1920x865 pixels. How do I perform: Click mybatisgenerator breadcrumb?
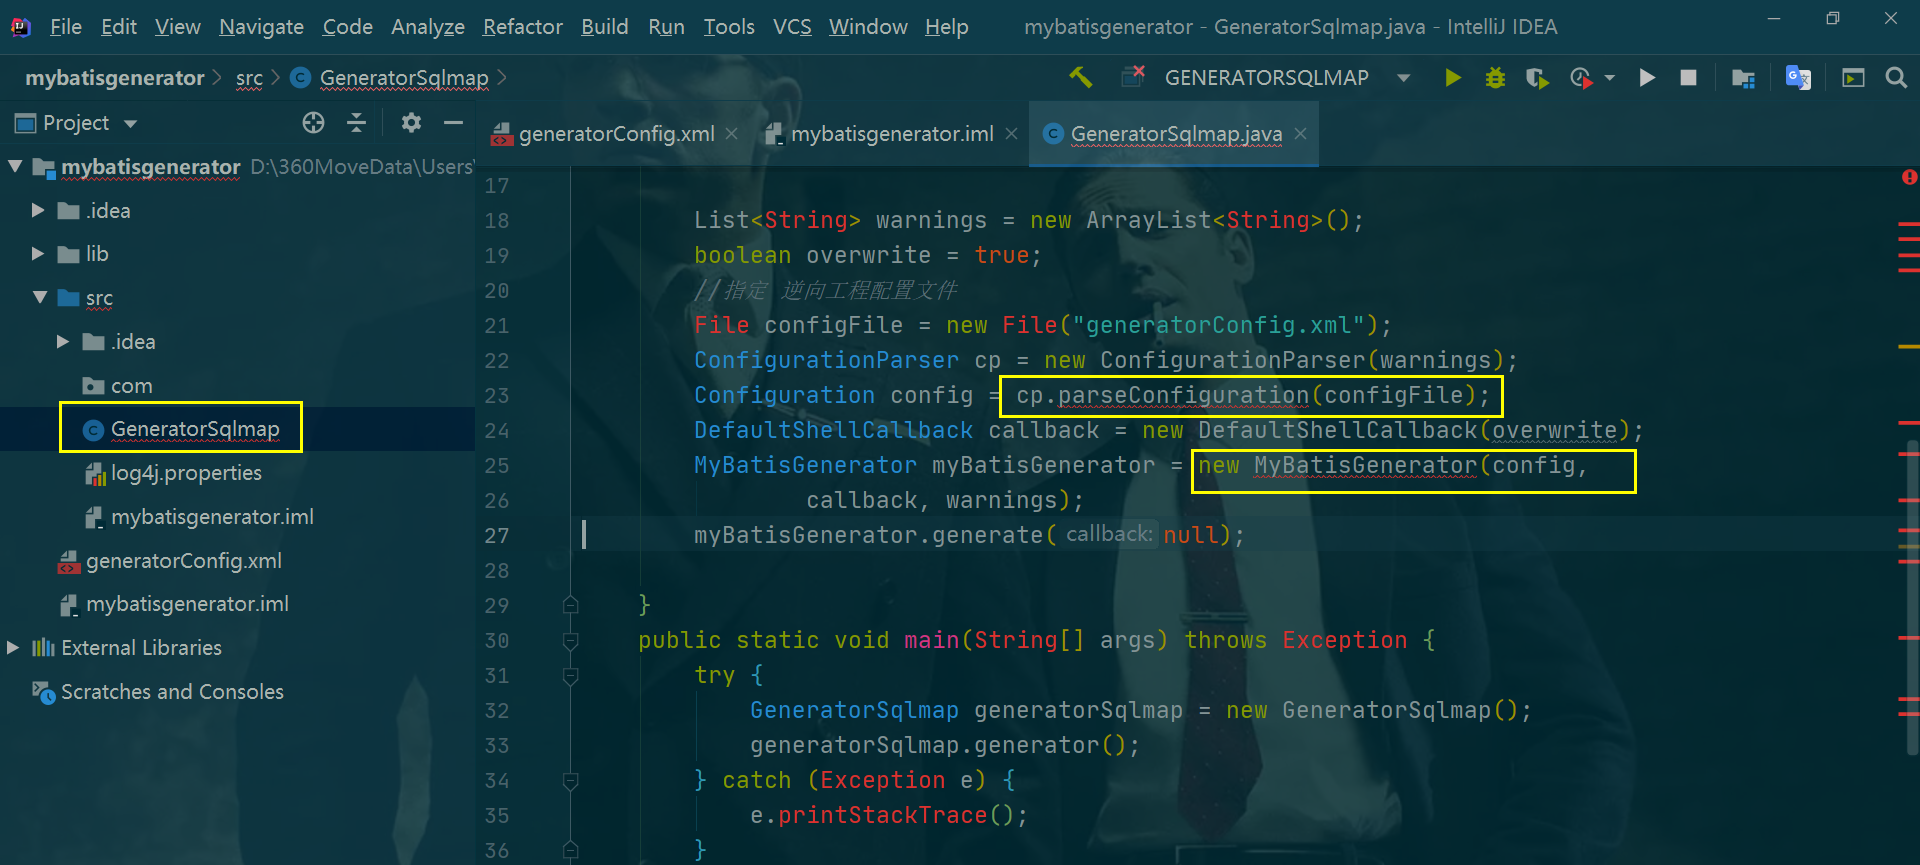[114, 78]
